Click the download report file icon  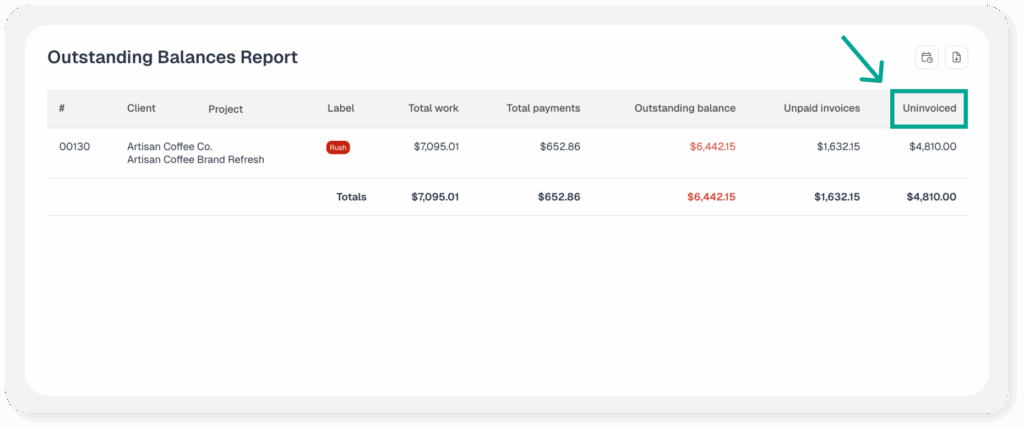[x=956, y=58]
